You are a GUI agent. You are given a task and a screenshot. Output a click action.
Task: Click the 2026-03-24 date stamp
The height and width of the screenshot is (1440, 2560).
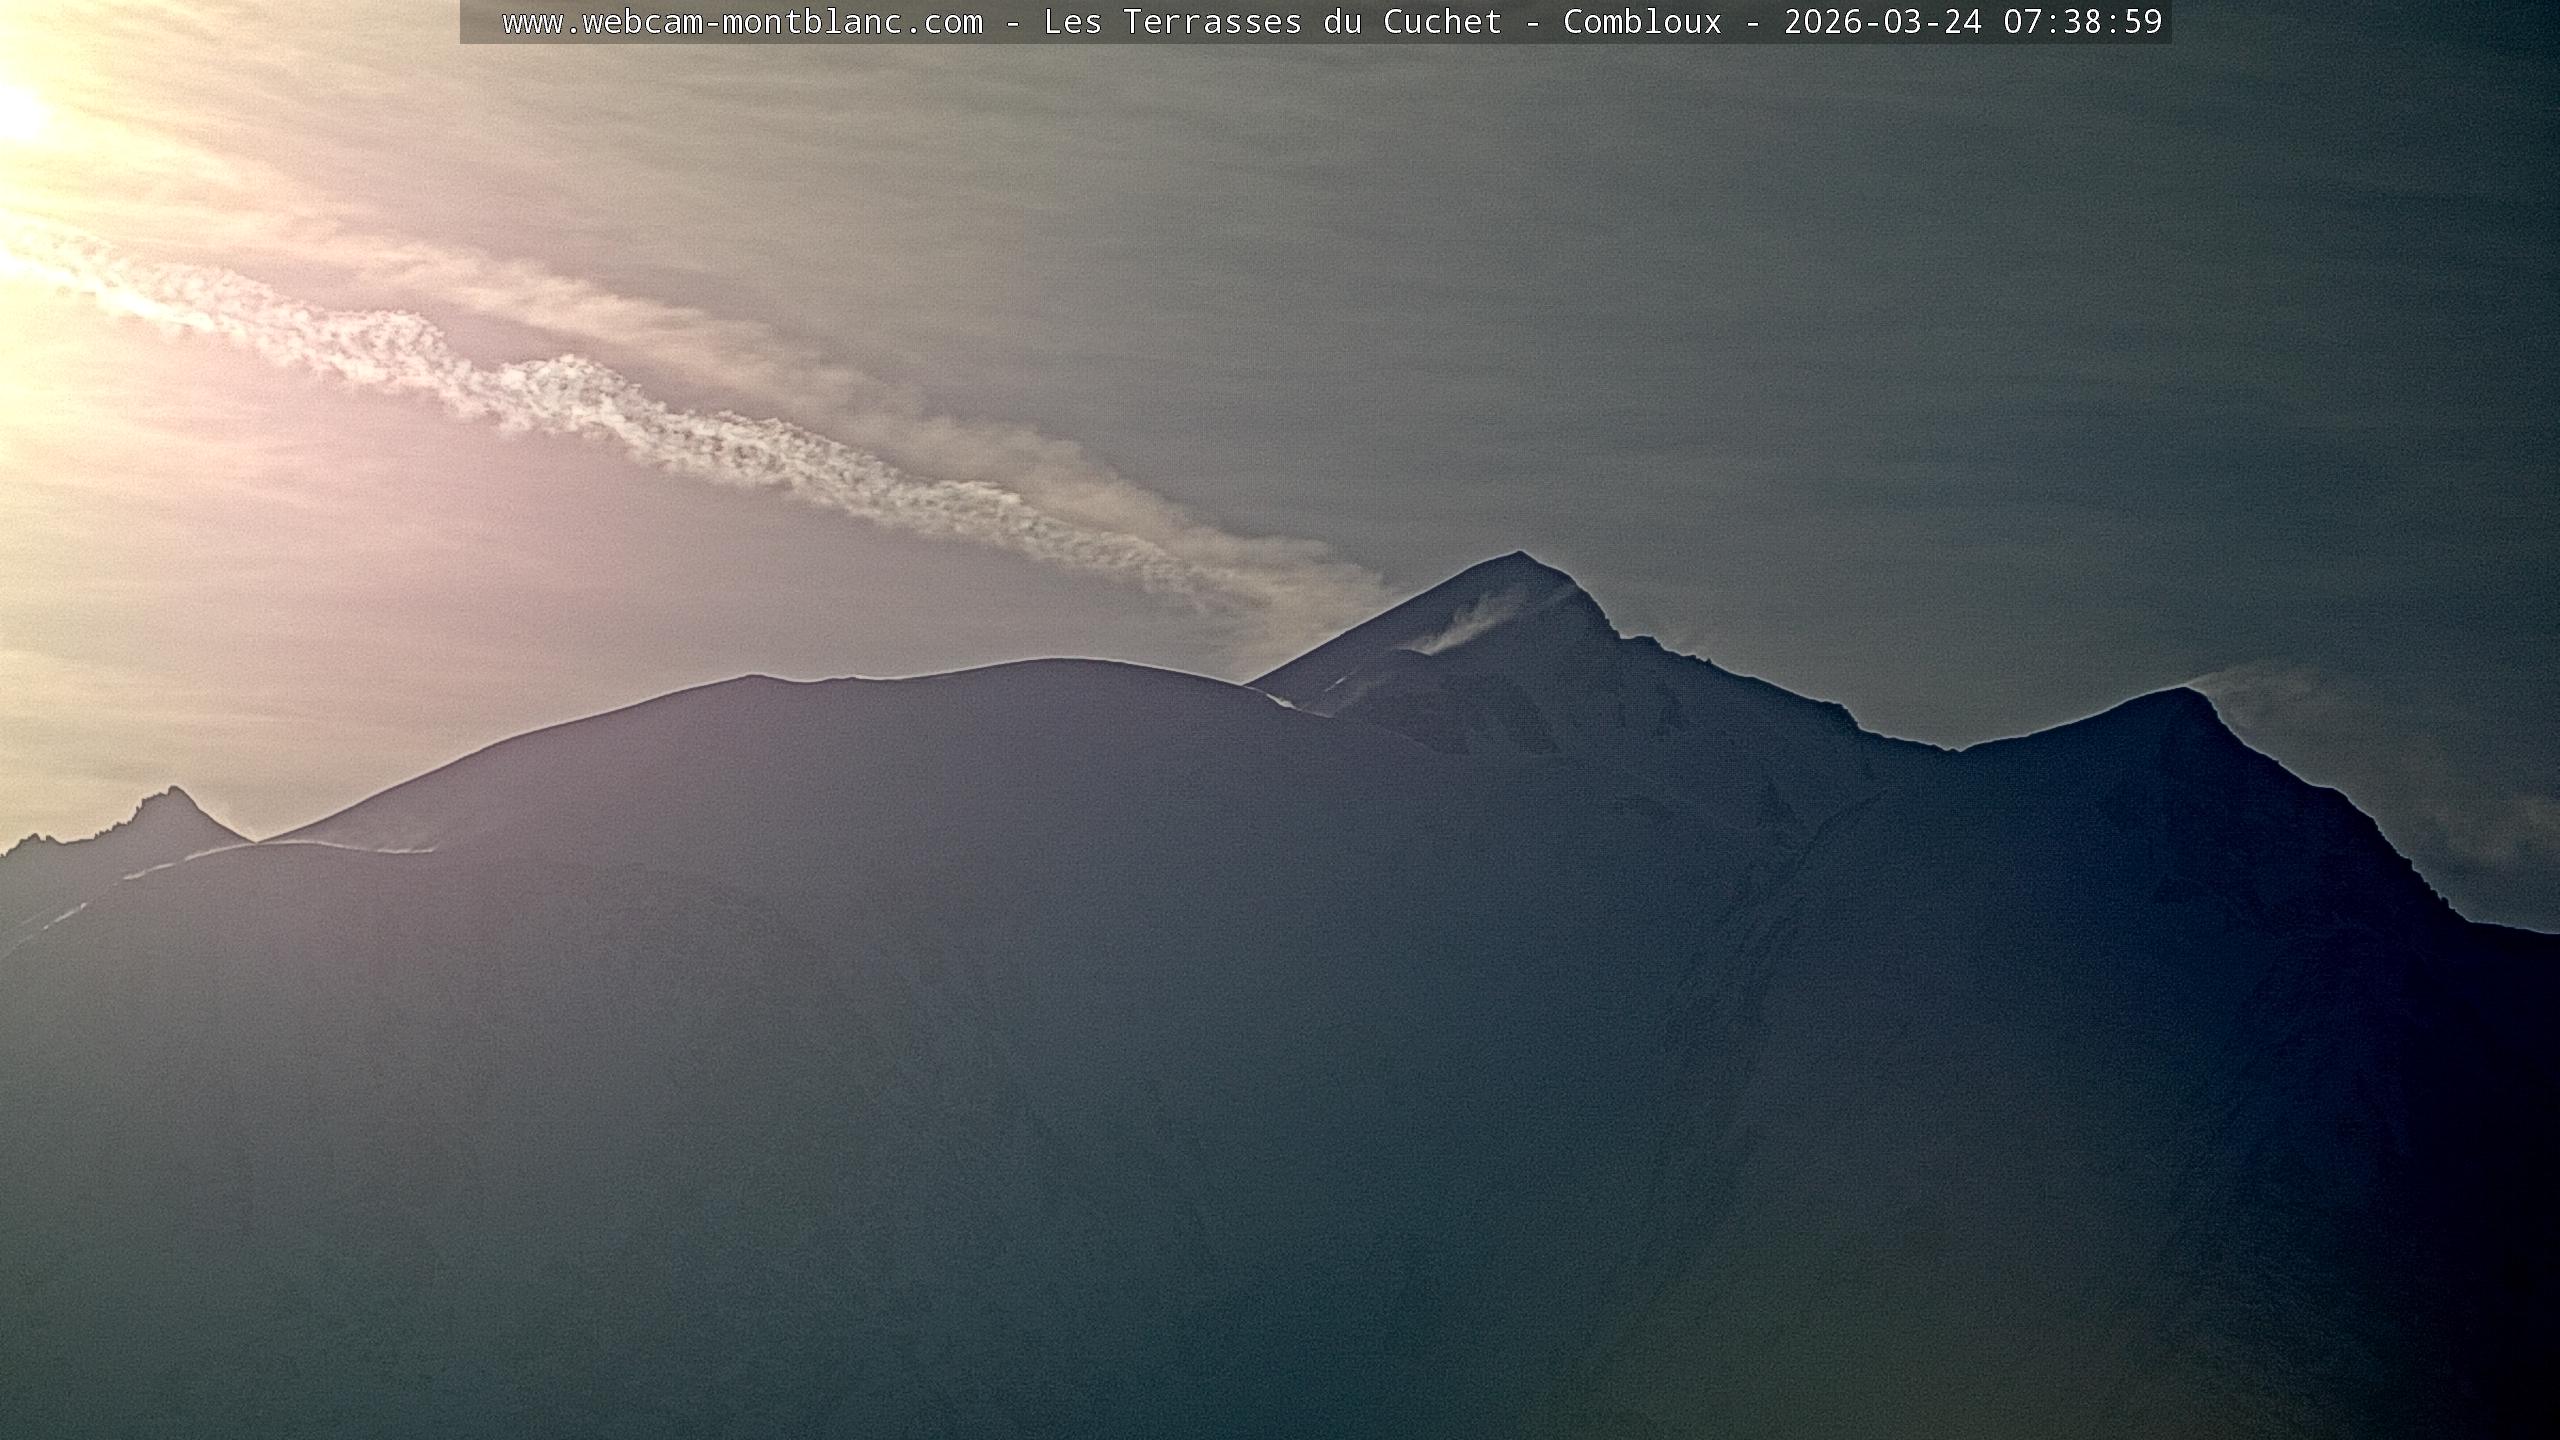(1882, 22)
